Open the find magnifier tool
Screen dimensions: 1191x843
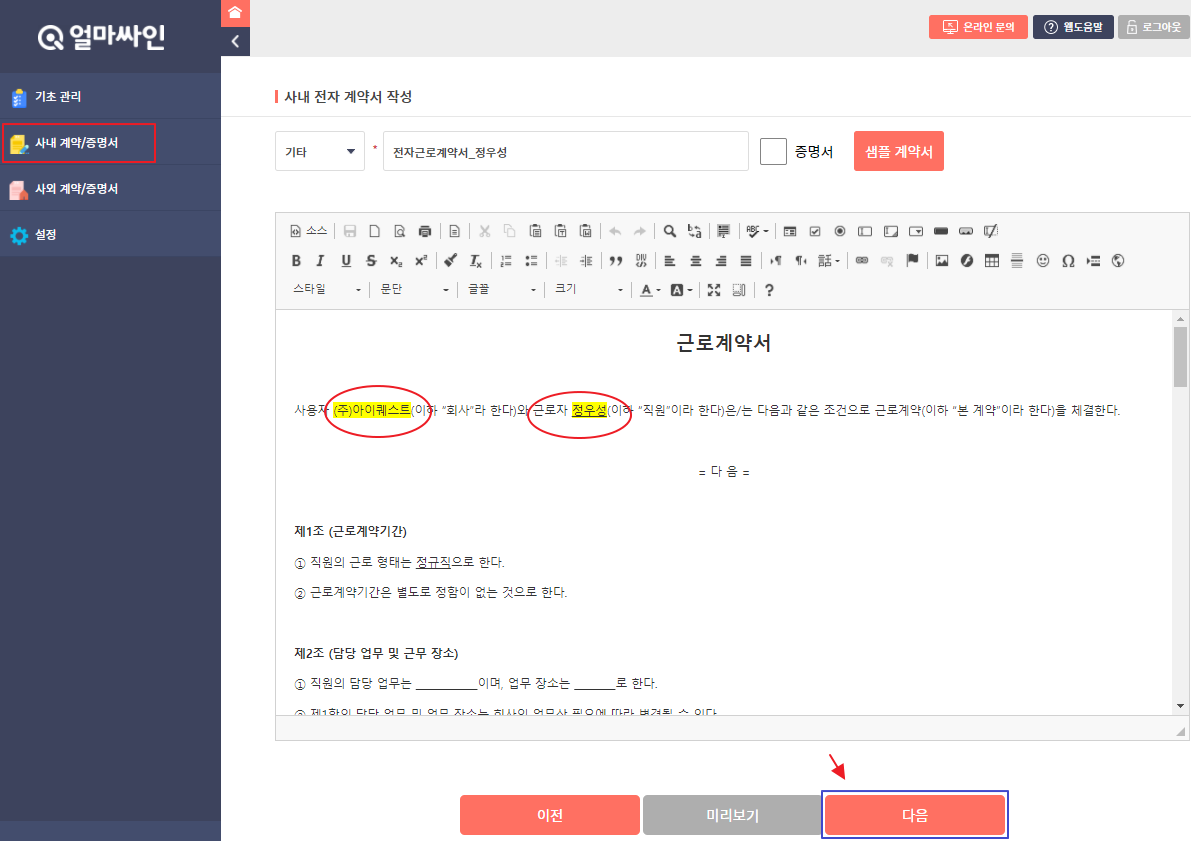[669, 231]
